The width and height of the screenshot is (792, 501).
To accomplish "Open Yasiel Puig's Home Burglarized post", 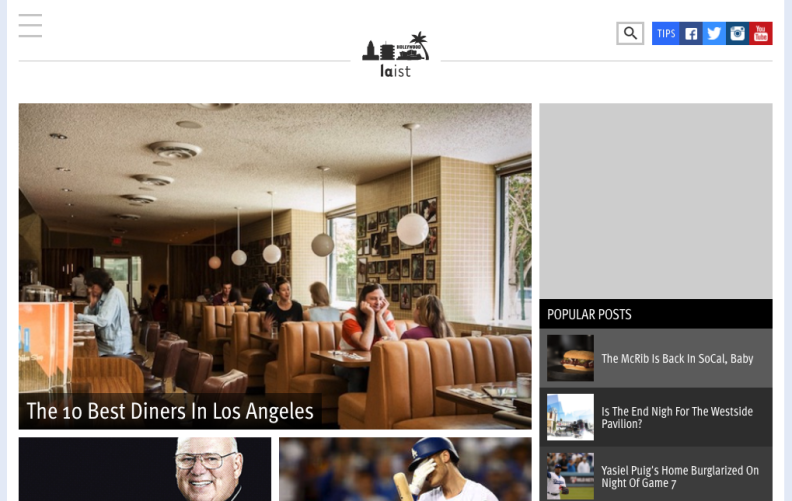I will tap(680, 477).
